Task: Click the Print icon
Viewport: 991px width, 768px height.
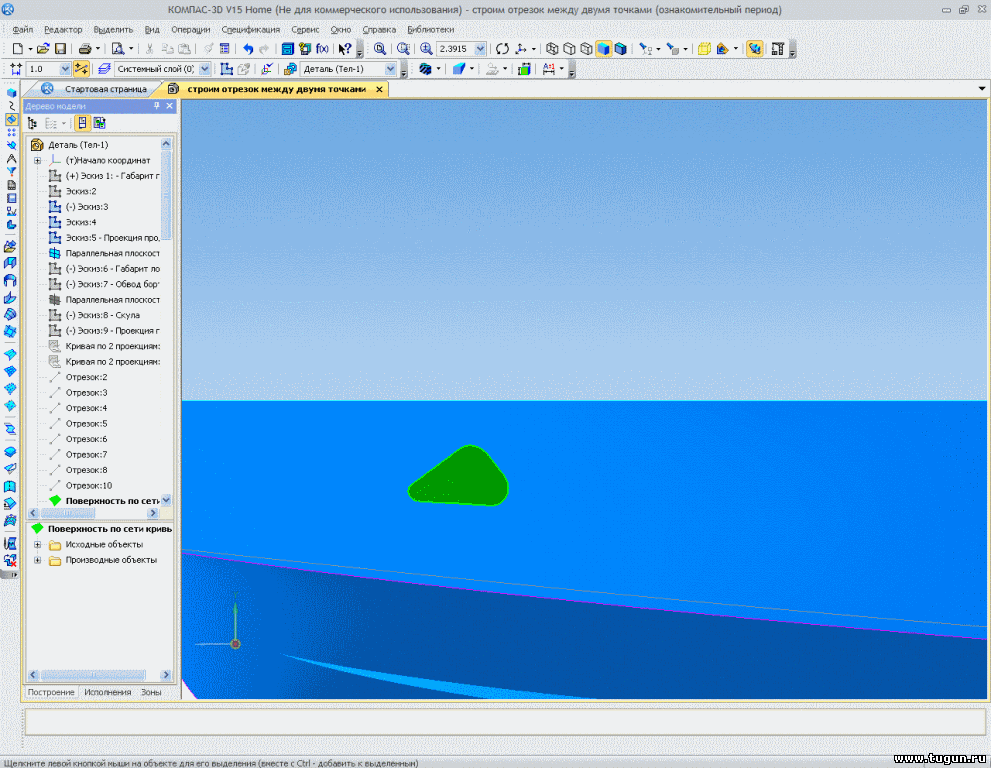Action: pos(85,49)
